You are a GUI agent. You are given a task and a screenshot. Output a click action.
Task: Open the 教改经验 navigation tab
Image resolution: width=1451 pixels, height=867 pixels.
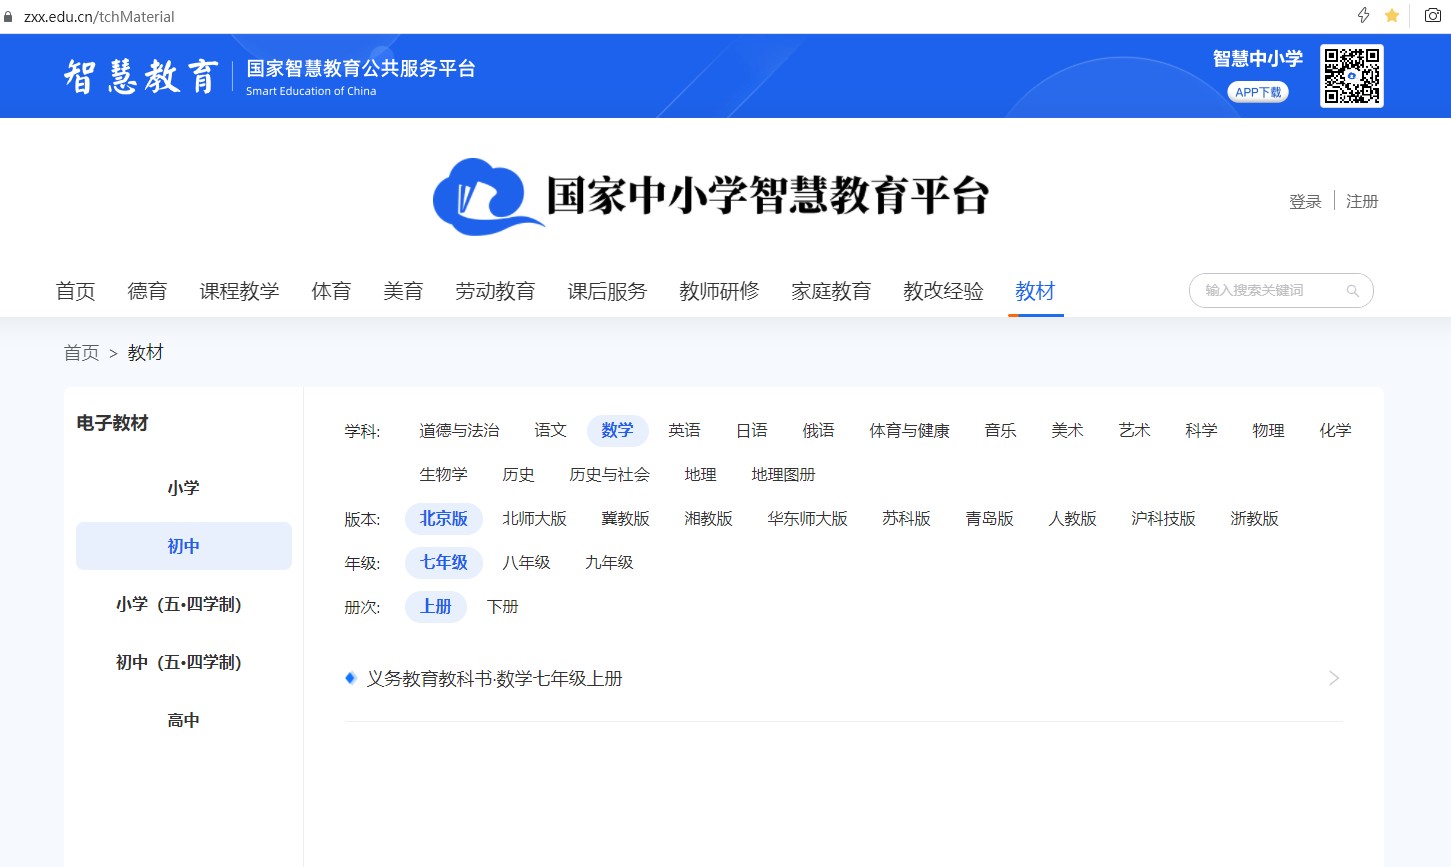[x=944, y=291]
